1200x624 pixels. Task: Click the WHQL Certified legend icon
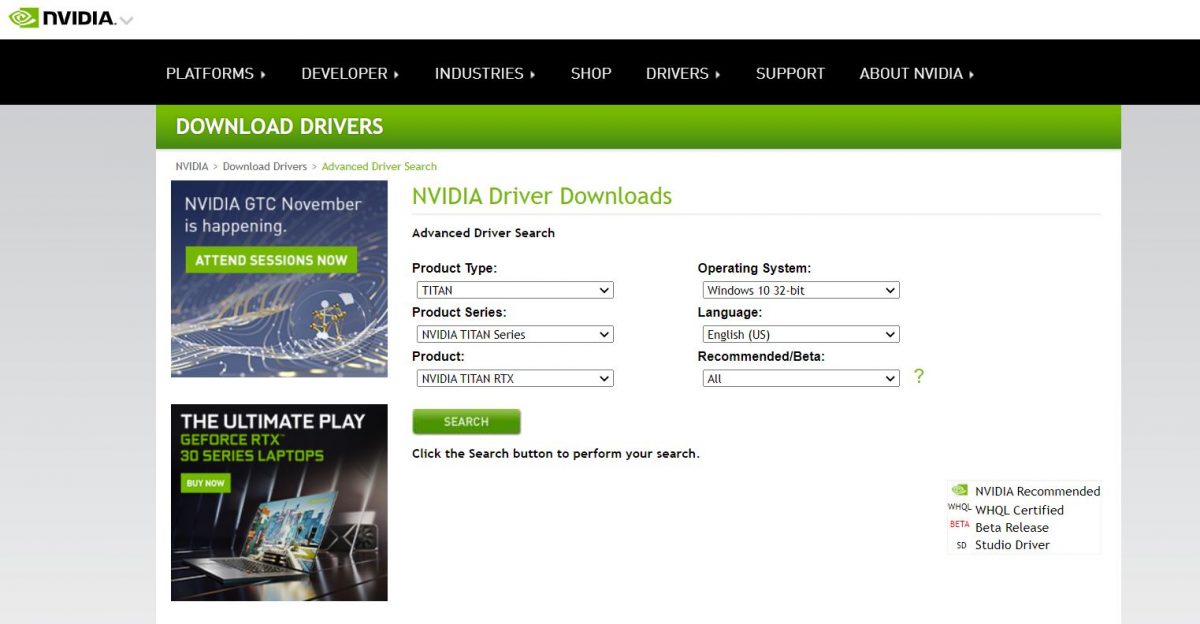pyautogui.click(x=959, y=508)
